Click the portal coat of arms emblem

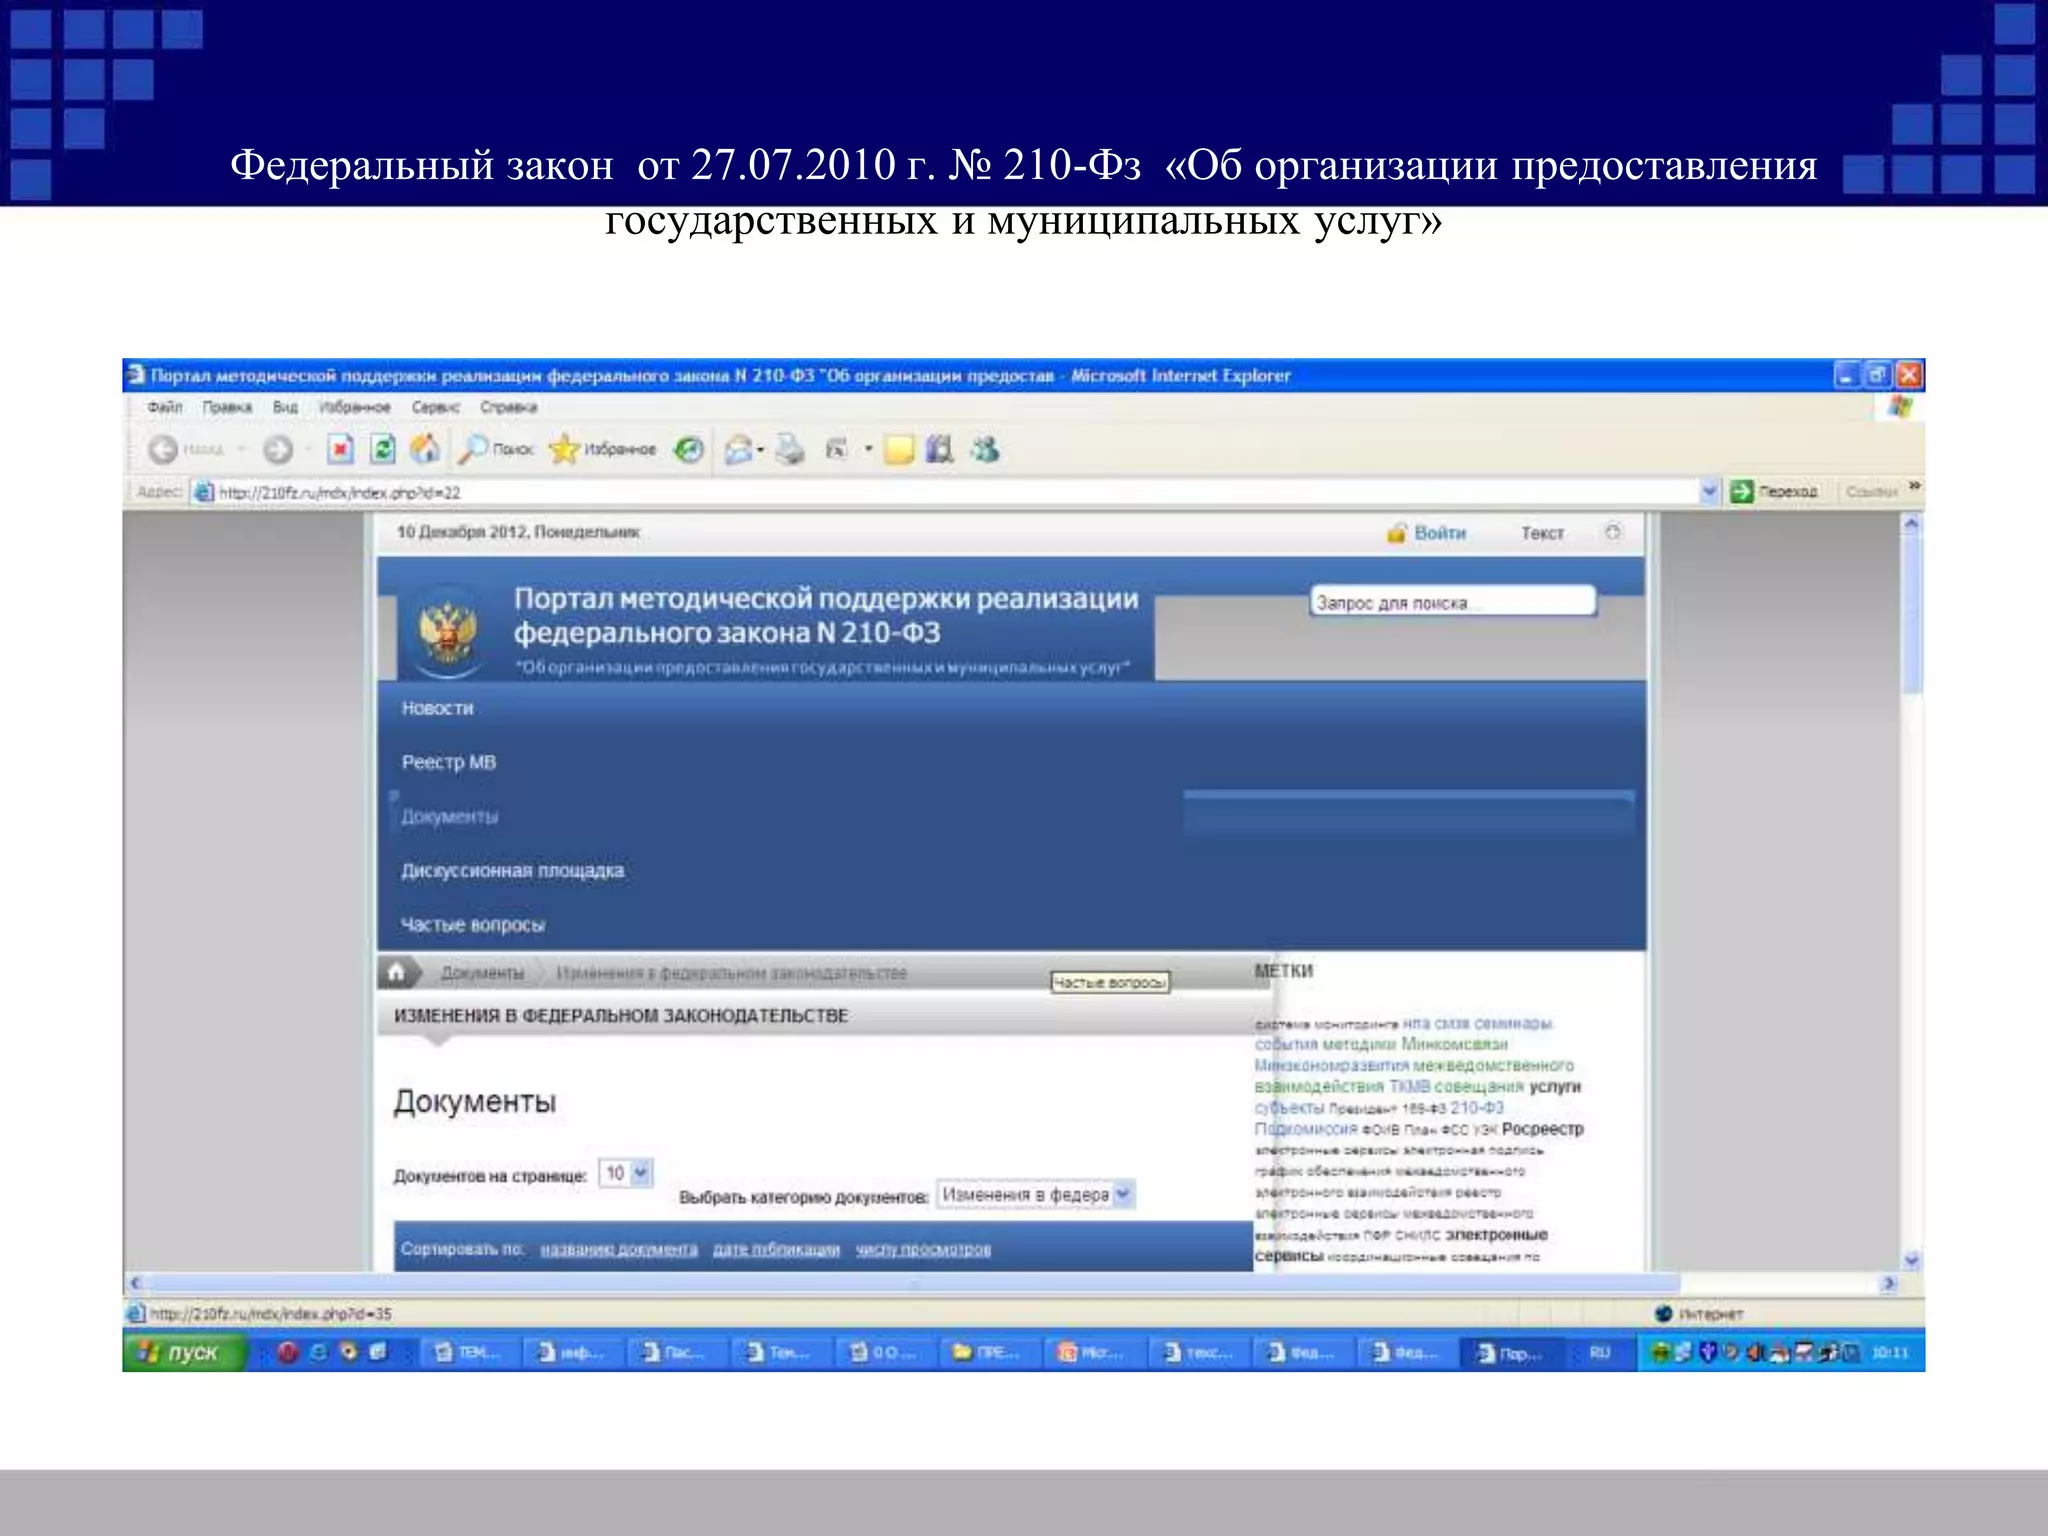447,631
